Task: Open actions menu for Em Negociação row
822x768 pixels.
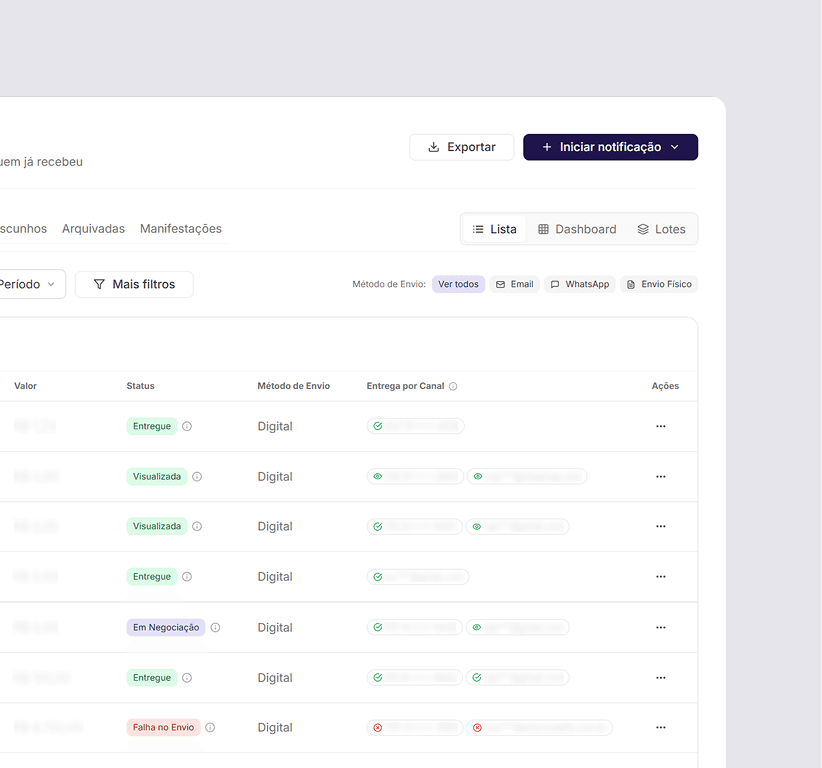Action: click(x=661, y=628)
